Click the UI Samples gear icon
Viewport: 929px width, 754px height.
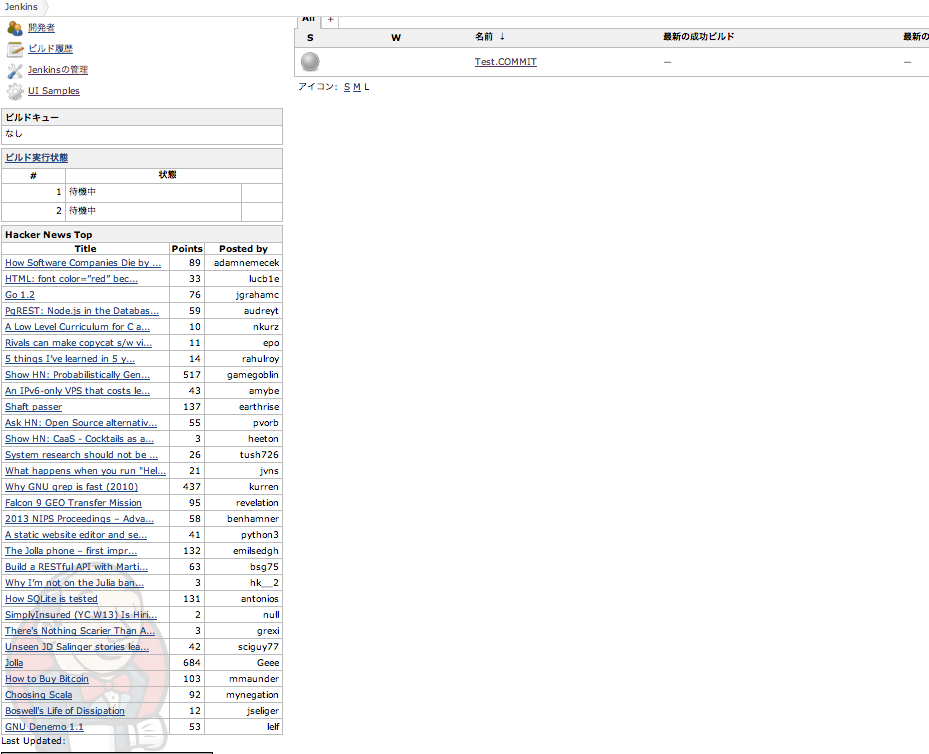pos(15,91)
